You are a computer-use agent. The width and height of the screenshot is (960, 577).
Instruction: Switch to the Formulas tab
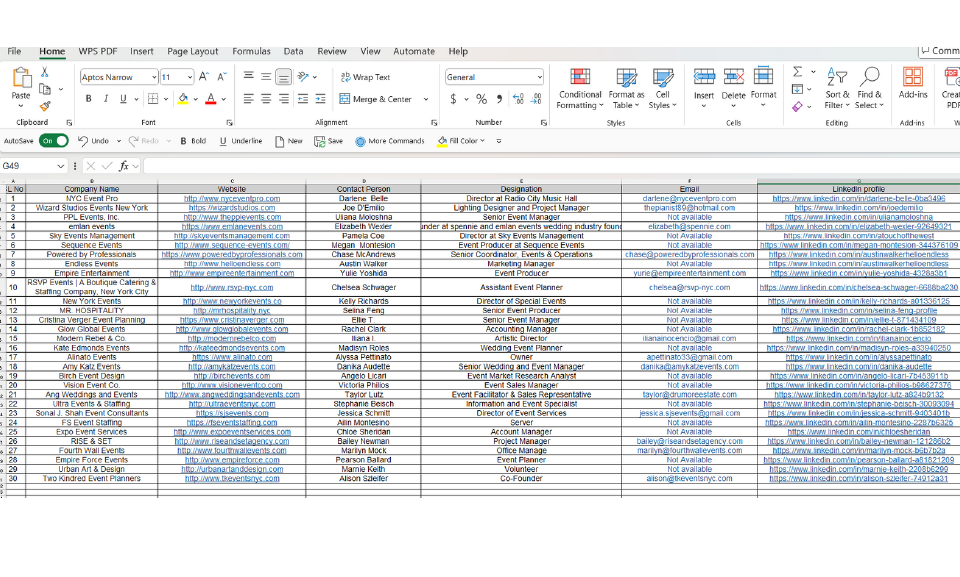[251, 51]
